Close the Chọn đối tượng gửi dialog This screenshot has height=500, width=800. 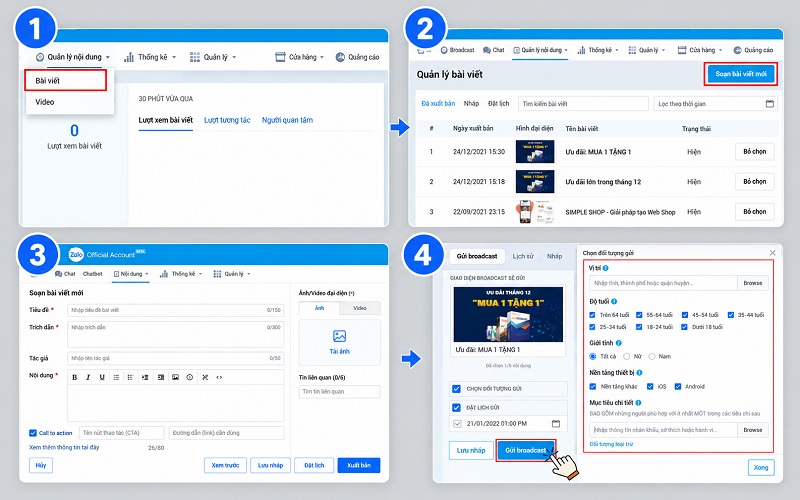click(x=772, y=253)
